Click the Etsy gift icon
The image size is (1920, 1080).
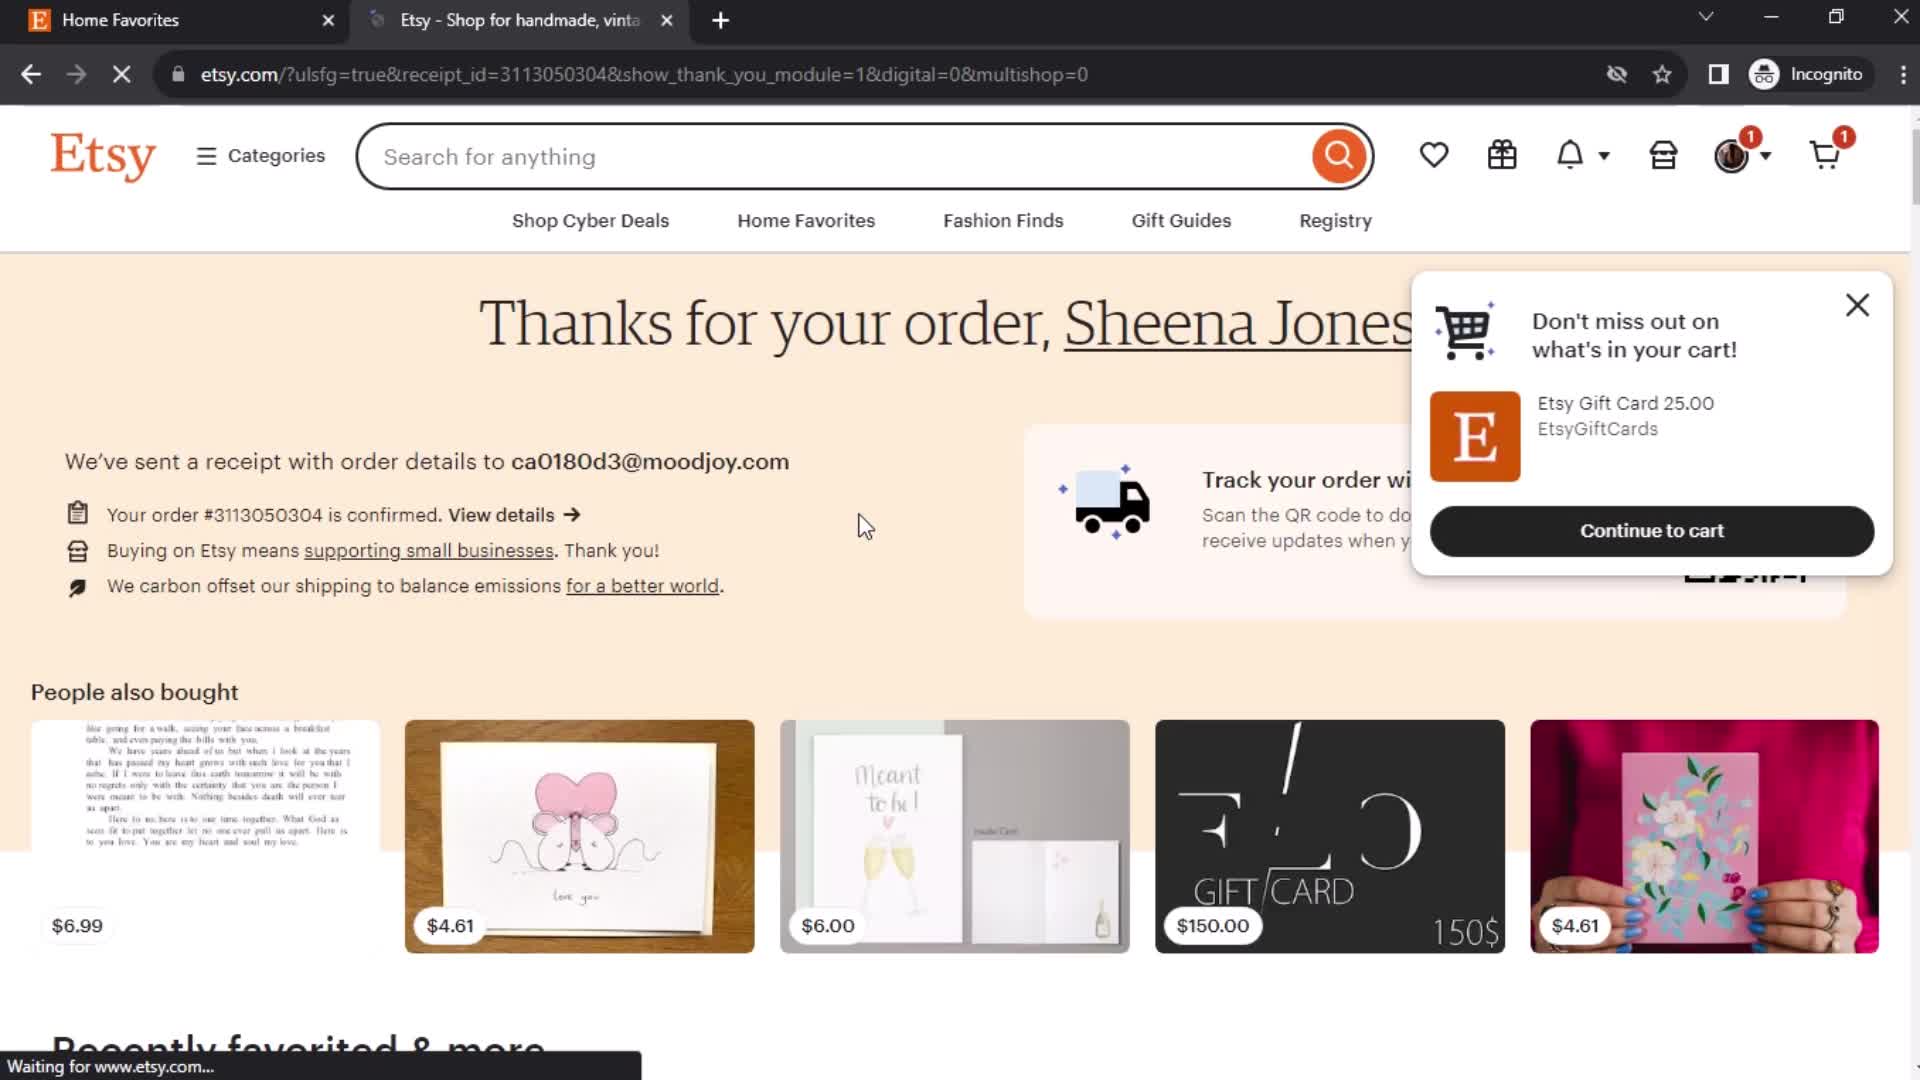1502,156
